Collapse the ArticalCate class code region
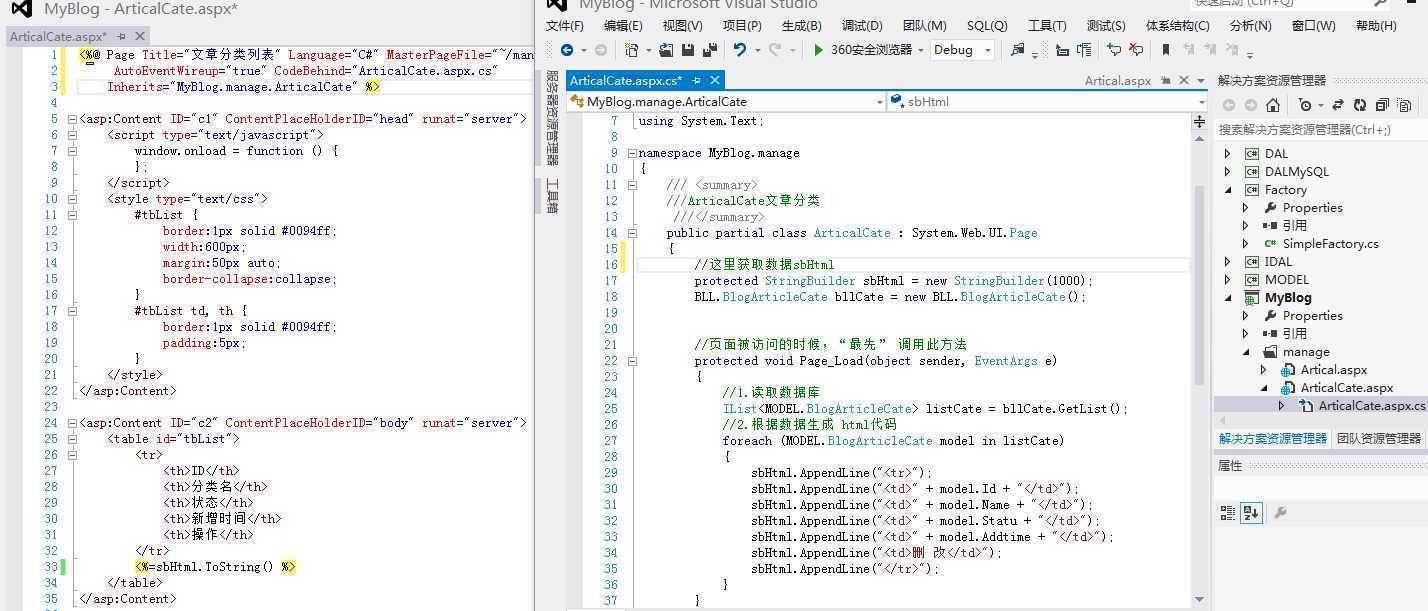 pos(632,233)
